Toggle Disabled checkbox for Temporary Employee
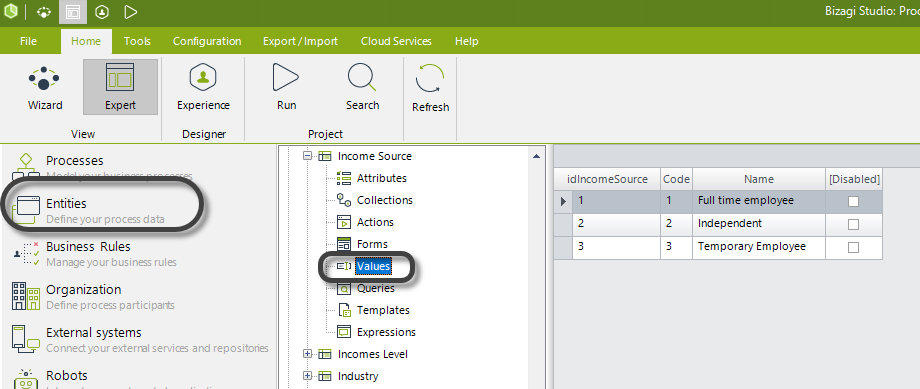Screen dimensions: 920x389 point(853,247)
